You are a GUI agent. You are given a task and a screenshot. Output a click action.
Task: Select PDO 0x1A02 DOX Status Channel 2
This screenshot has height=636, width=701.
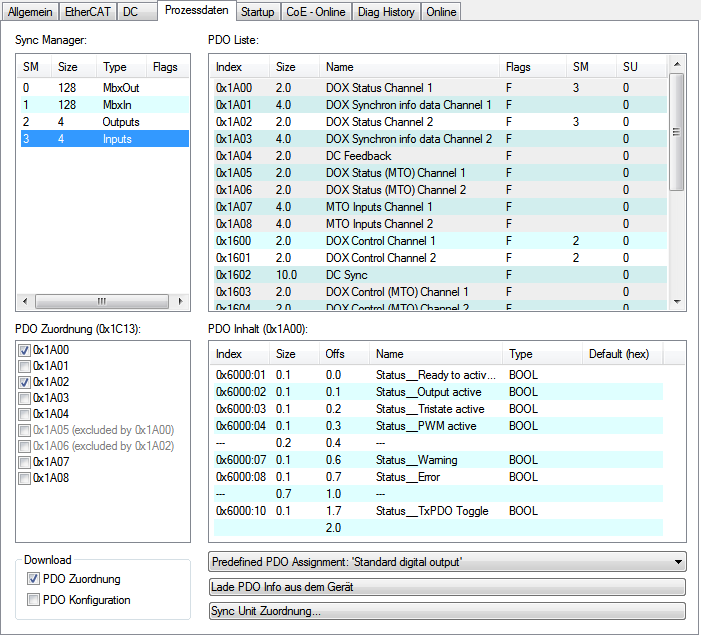point(440,122)
